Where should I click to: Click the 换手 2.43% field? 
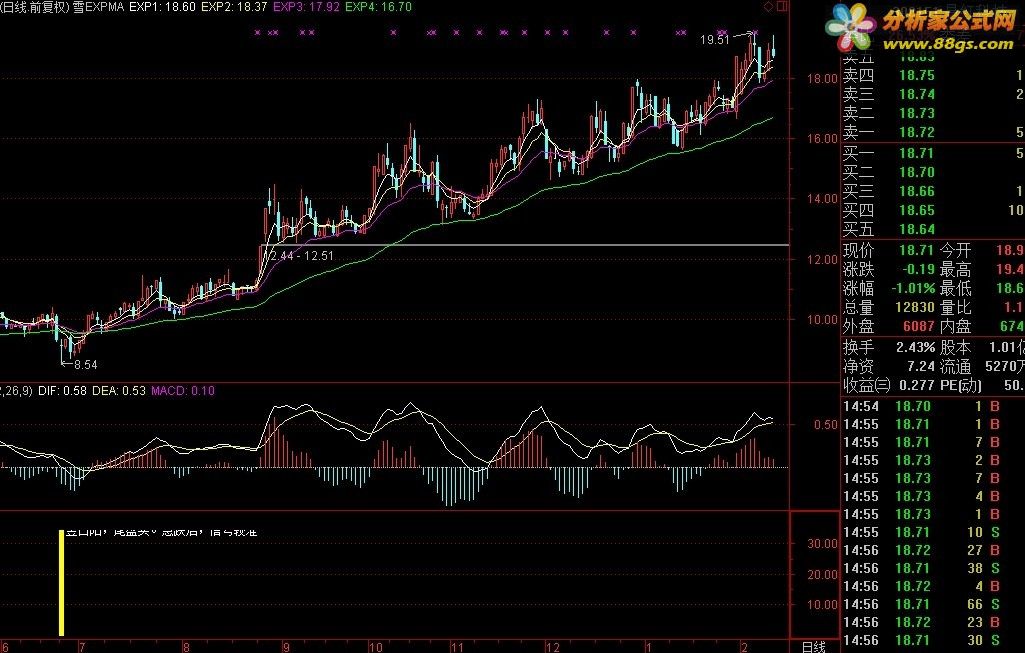[889, 348]
